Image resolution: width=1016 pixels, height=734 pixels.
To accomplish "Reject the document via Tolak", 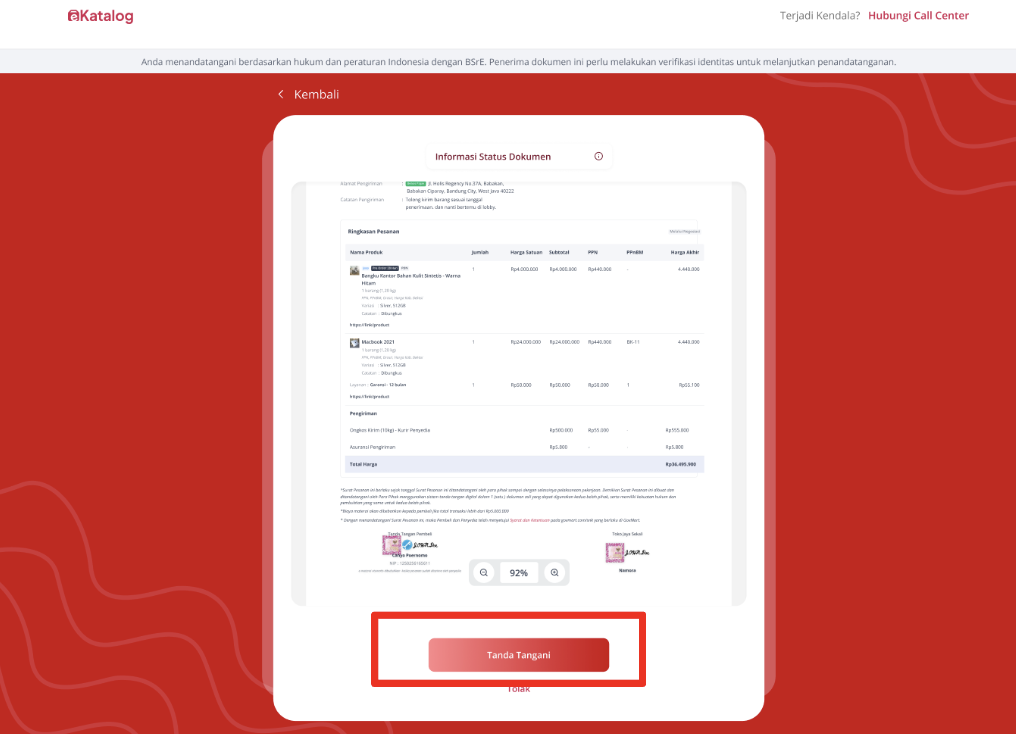I will [x=518, y=689].
